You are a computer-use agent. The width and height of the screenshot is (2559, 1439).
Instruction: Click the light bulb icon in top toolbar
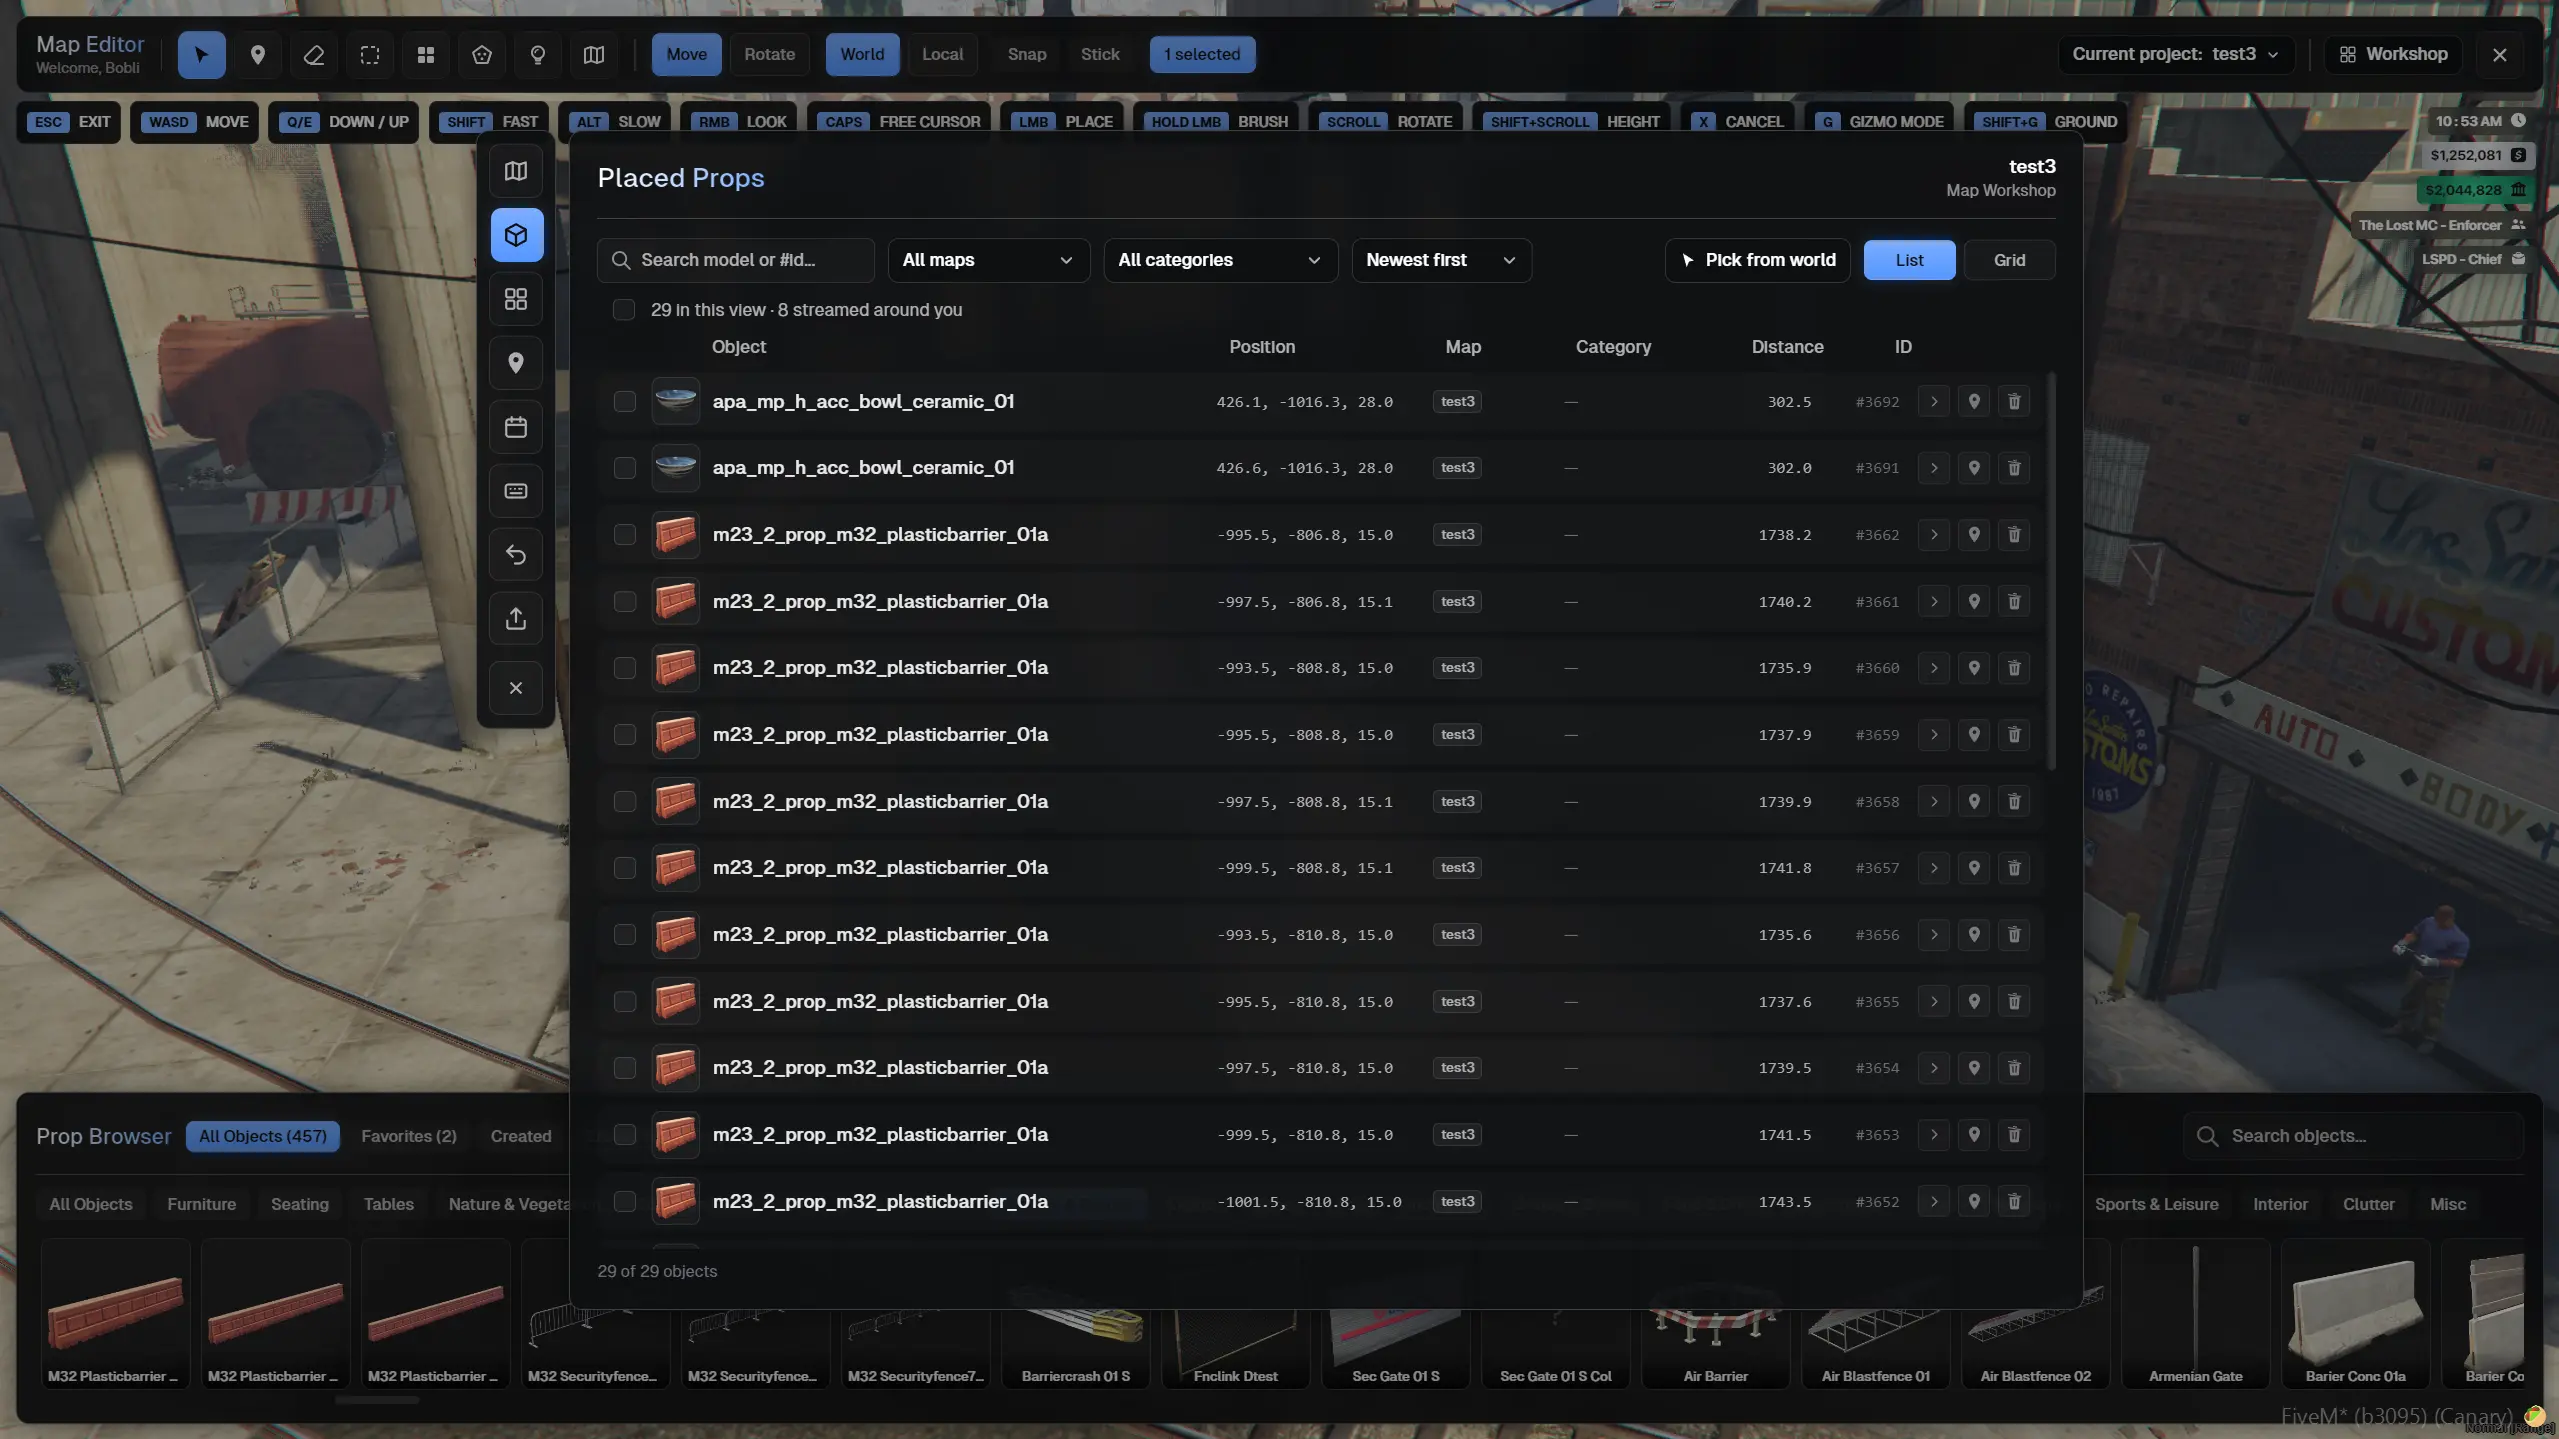click(538, 54)
